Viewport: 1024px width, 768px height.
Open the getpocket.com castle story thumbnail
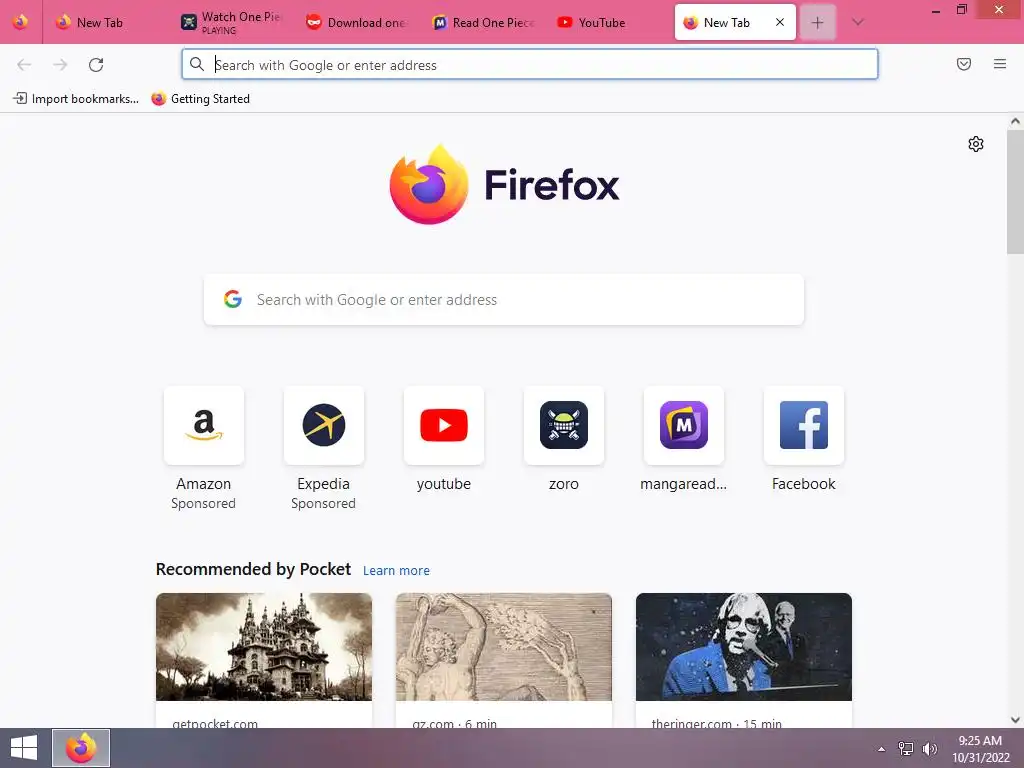264,647
